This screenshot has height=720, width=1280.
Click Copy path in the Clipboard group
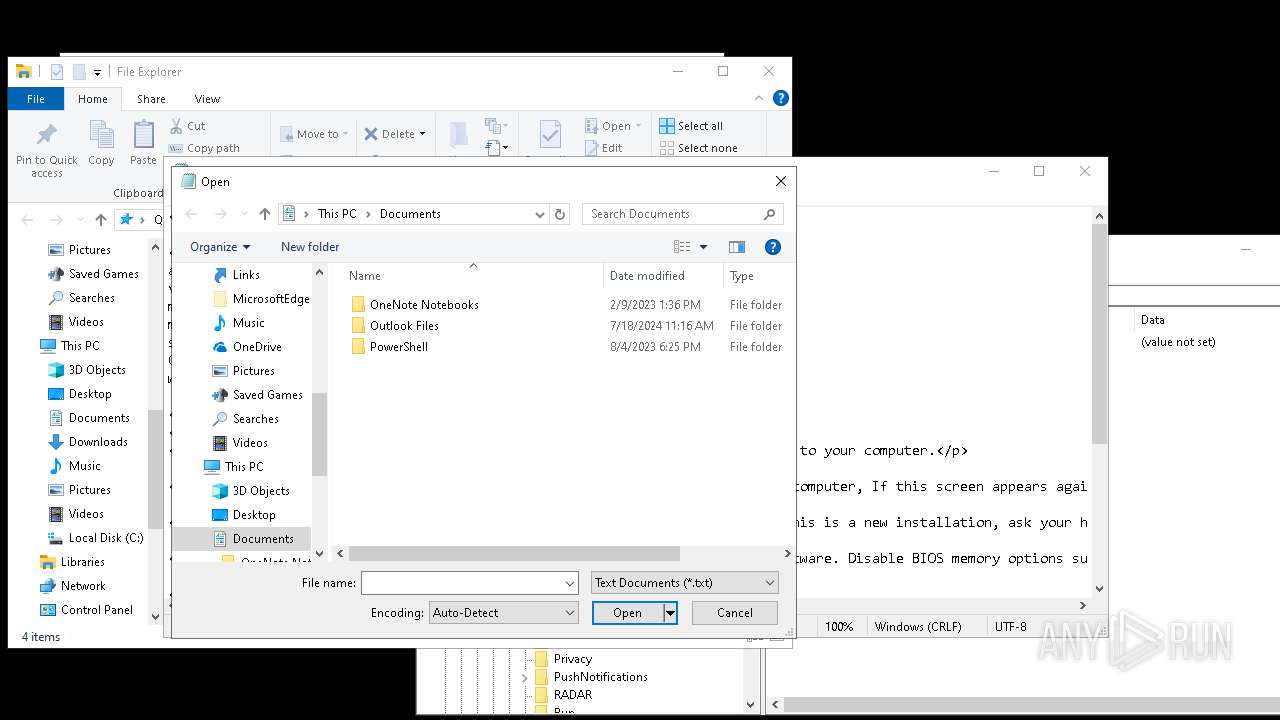click(204, 148)
